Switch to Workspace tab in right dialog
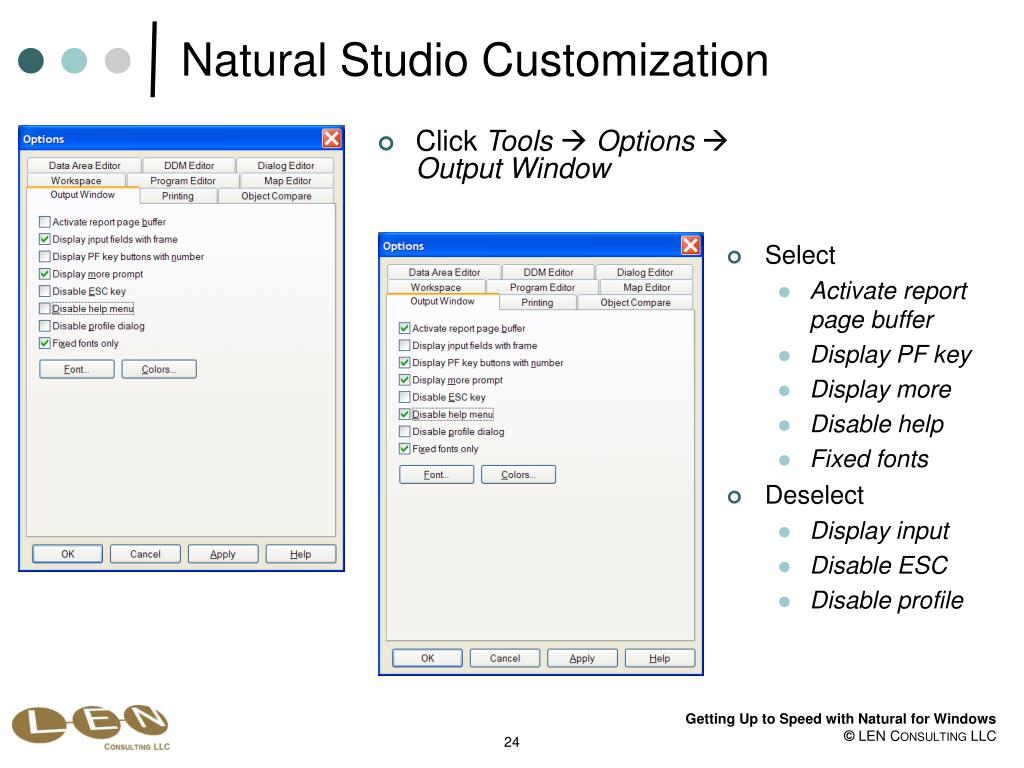 click(436, 287)
